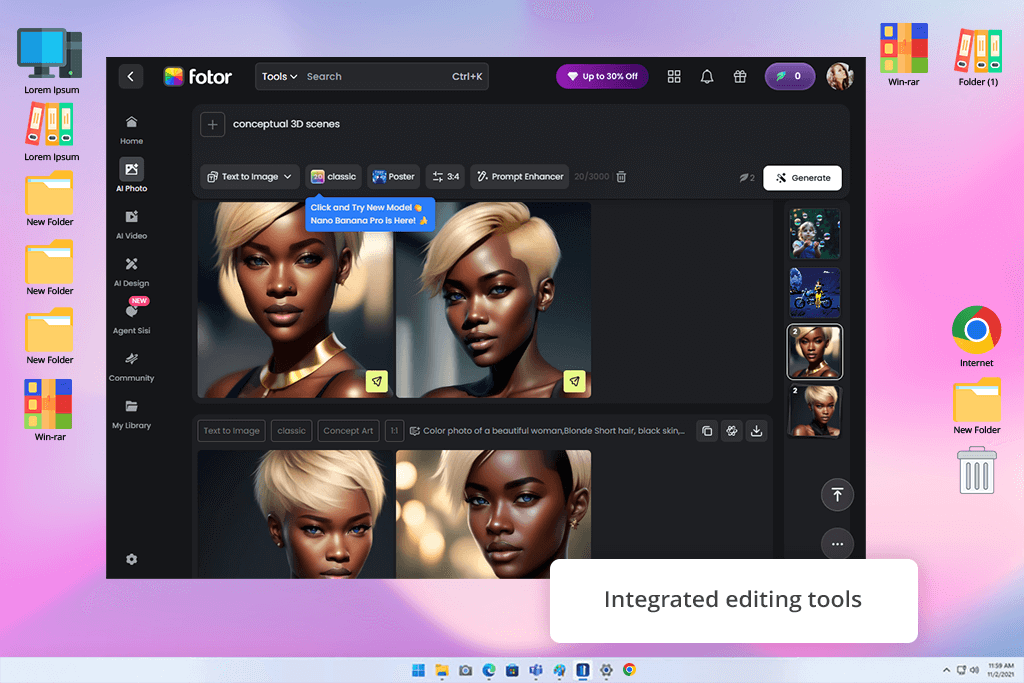Show hidden tray icons with the taskbar chevron
Image resolution: width=1024 pixels, height=683 pixels.
pos(946,670)
